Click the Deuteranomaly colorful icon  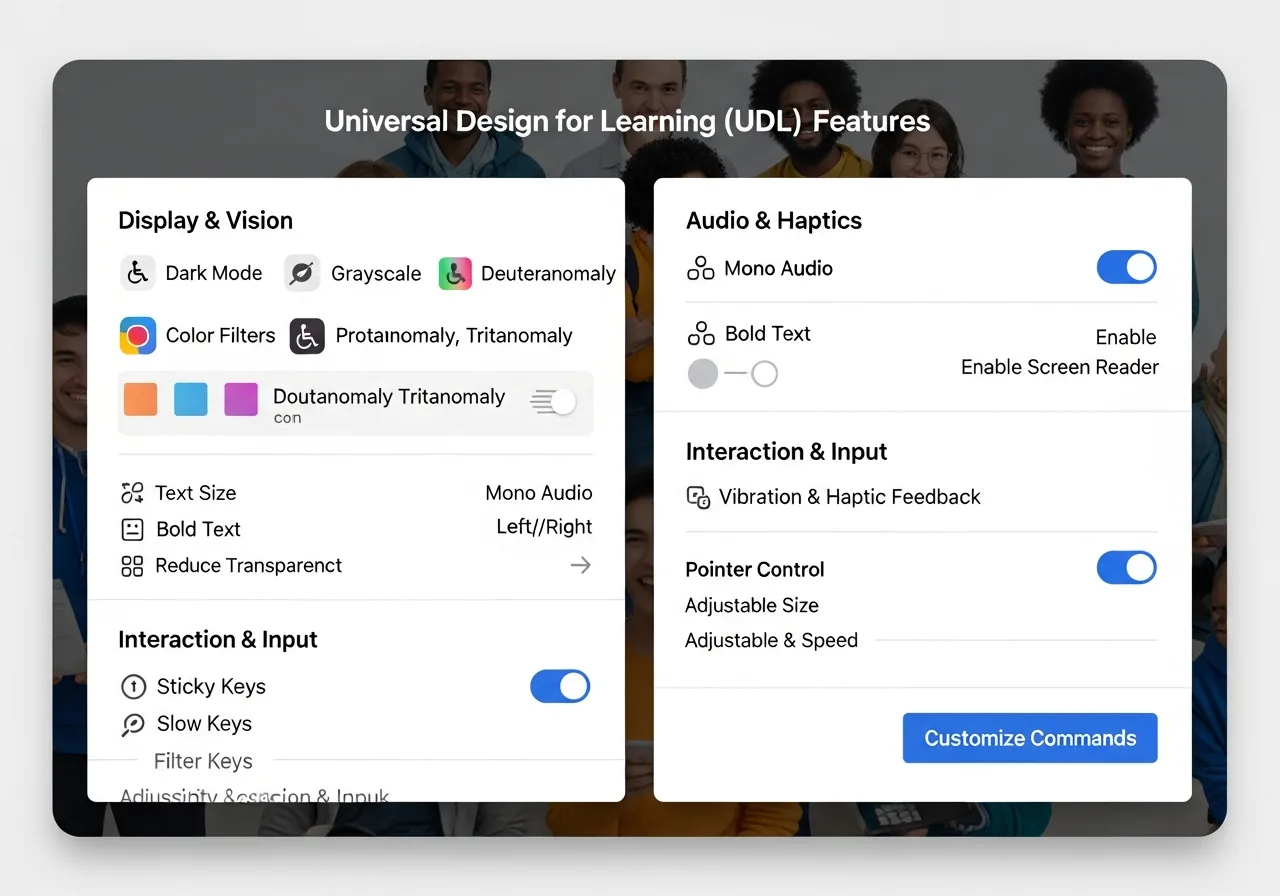click(455, 273)
